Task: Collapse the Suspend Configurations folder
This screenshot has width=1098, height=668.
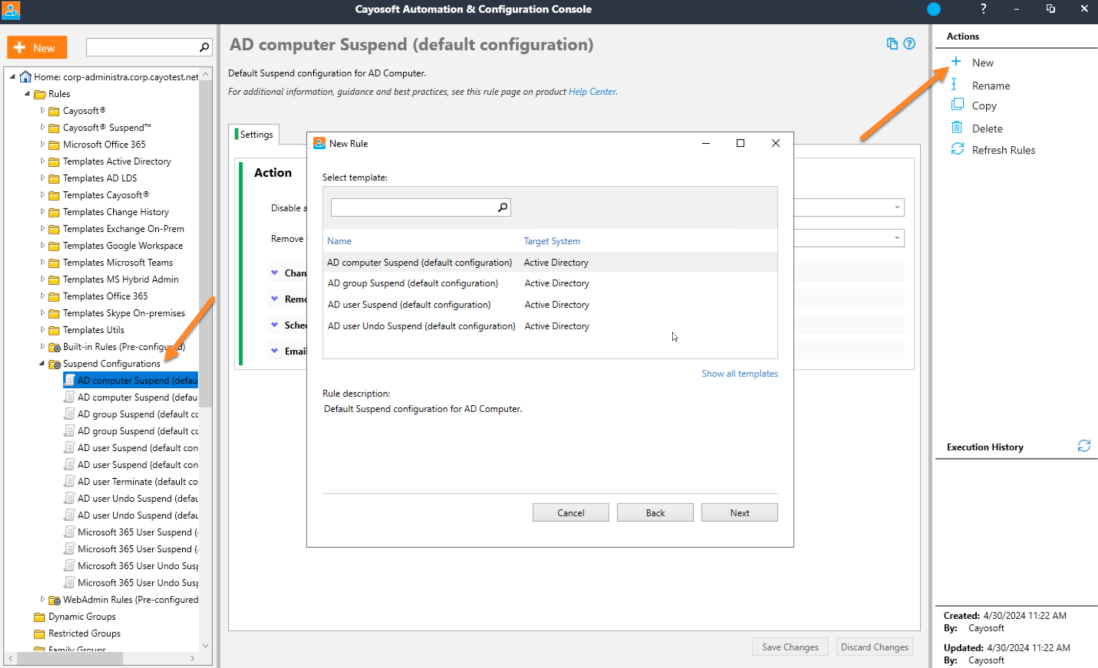Action: [x=41, y=363]
